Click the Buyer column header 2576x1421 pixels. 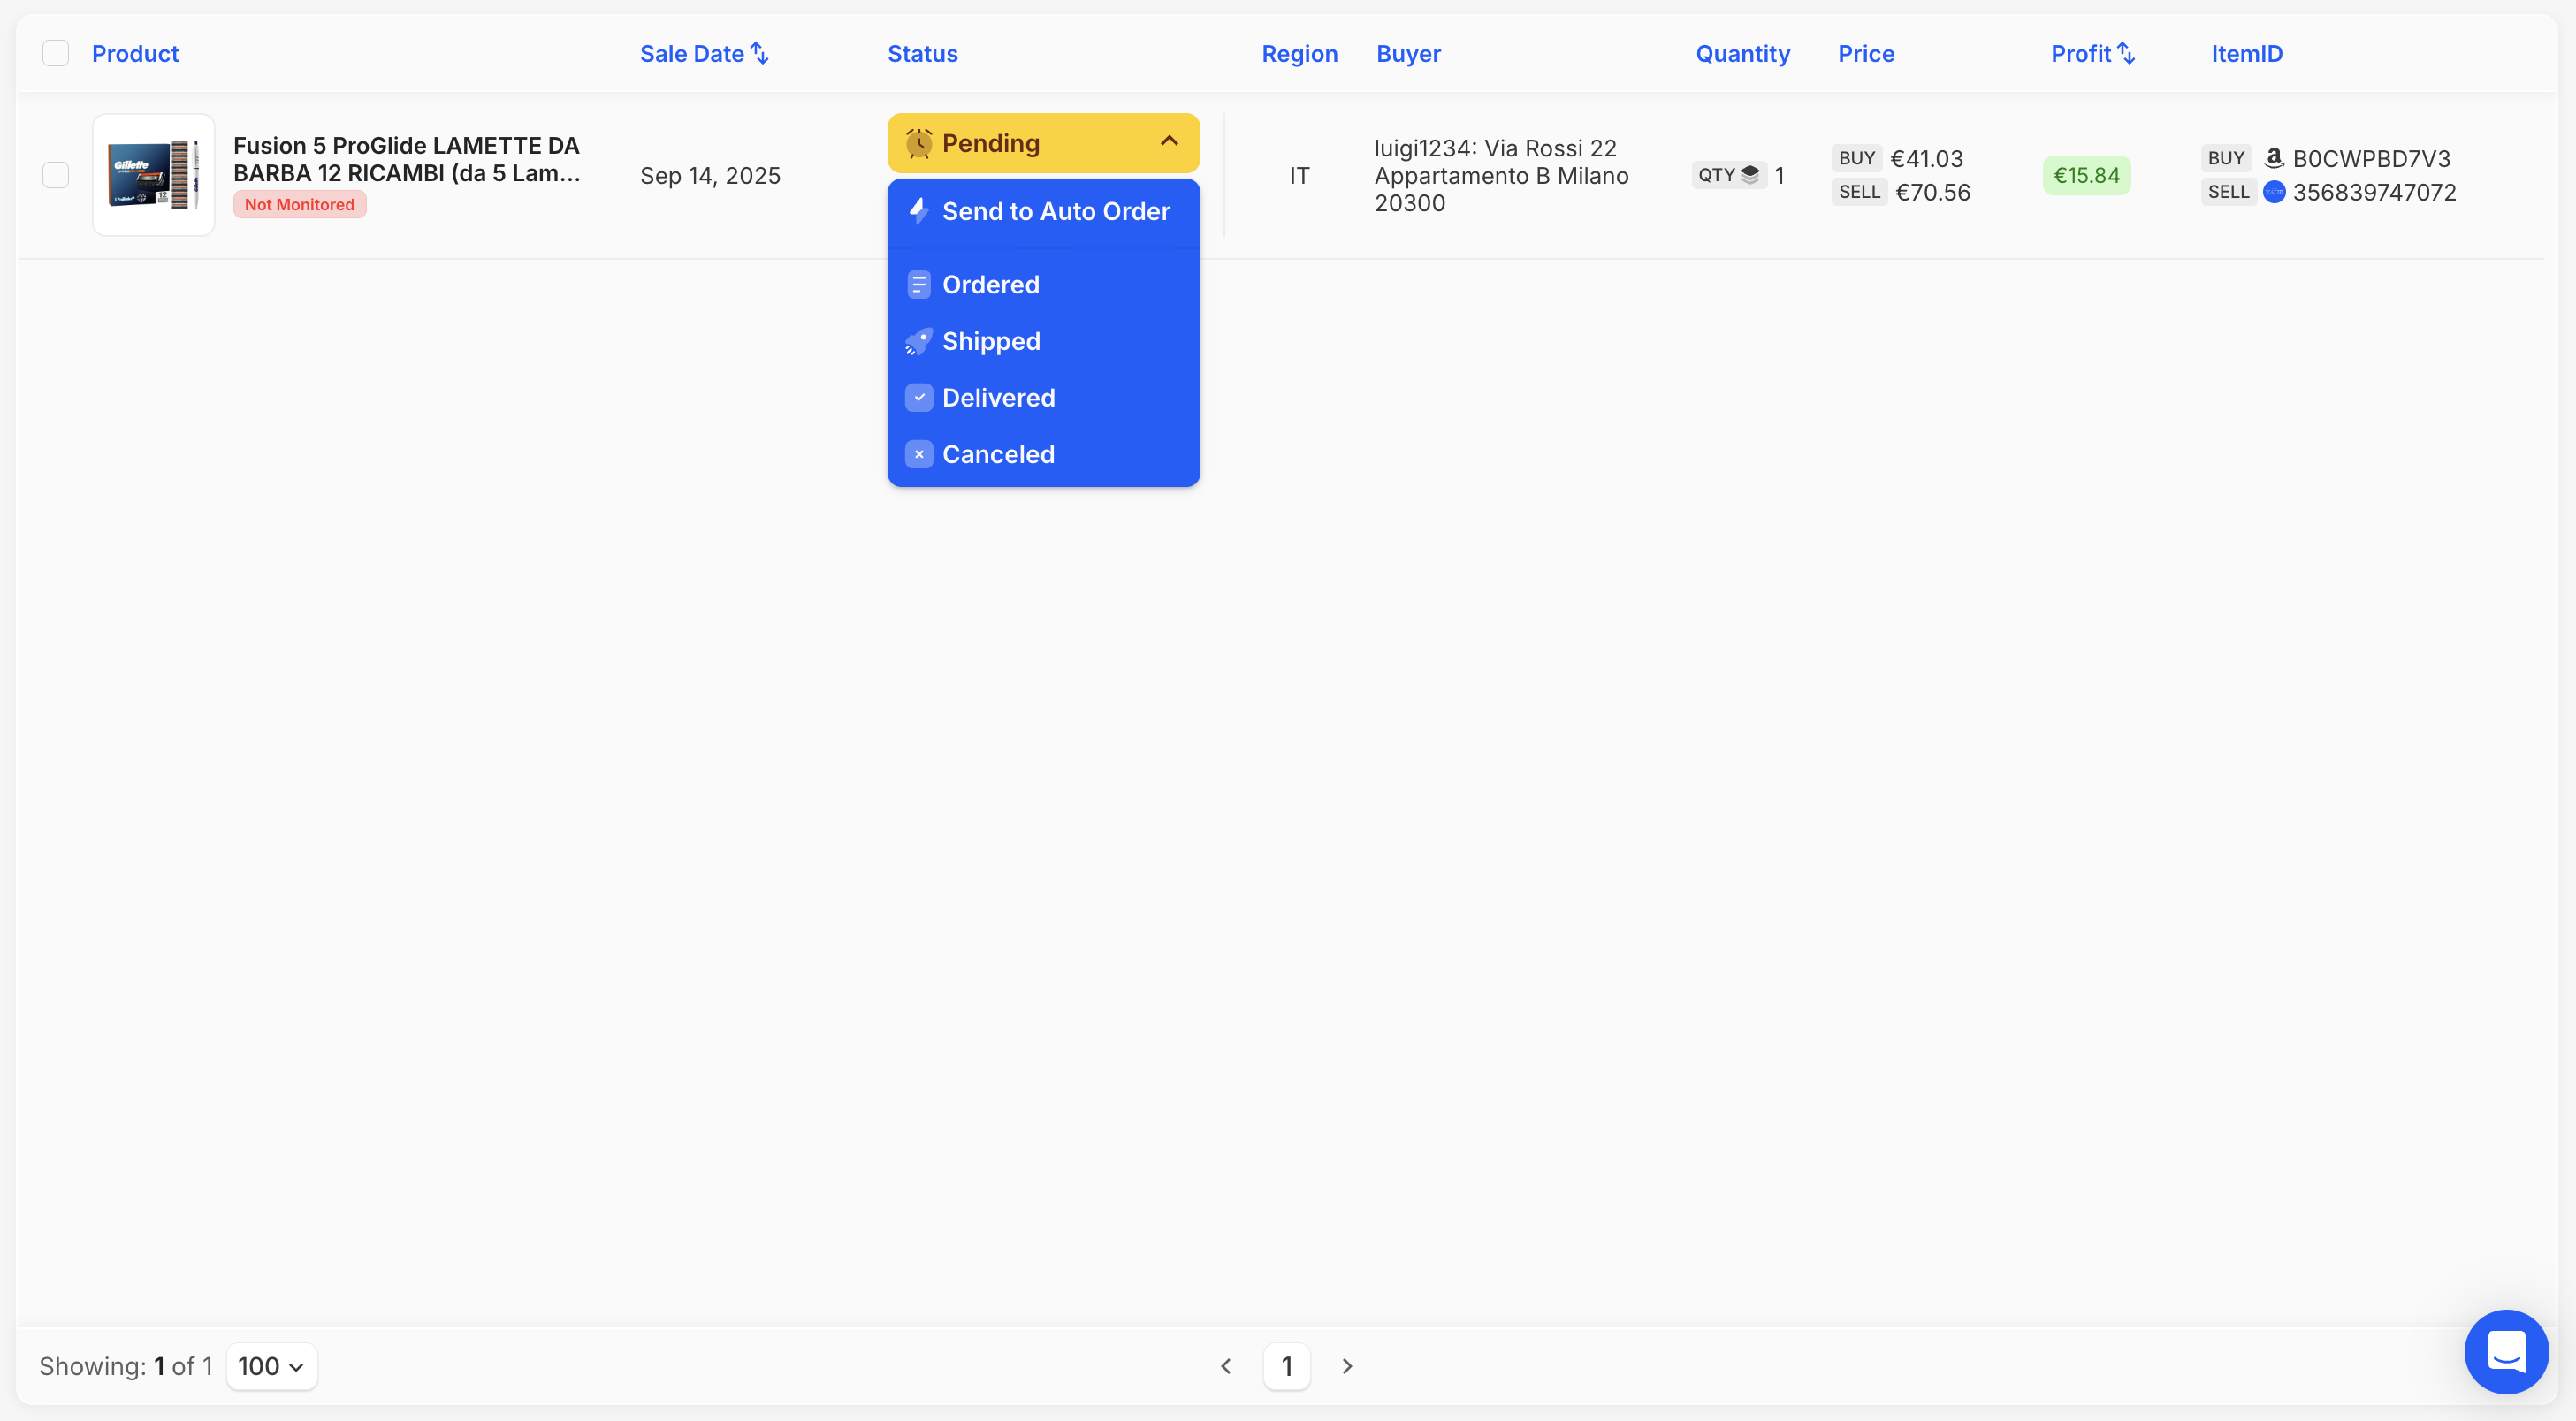[x=1408, y=54]
